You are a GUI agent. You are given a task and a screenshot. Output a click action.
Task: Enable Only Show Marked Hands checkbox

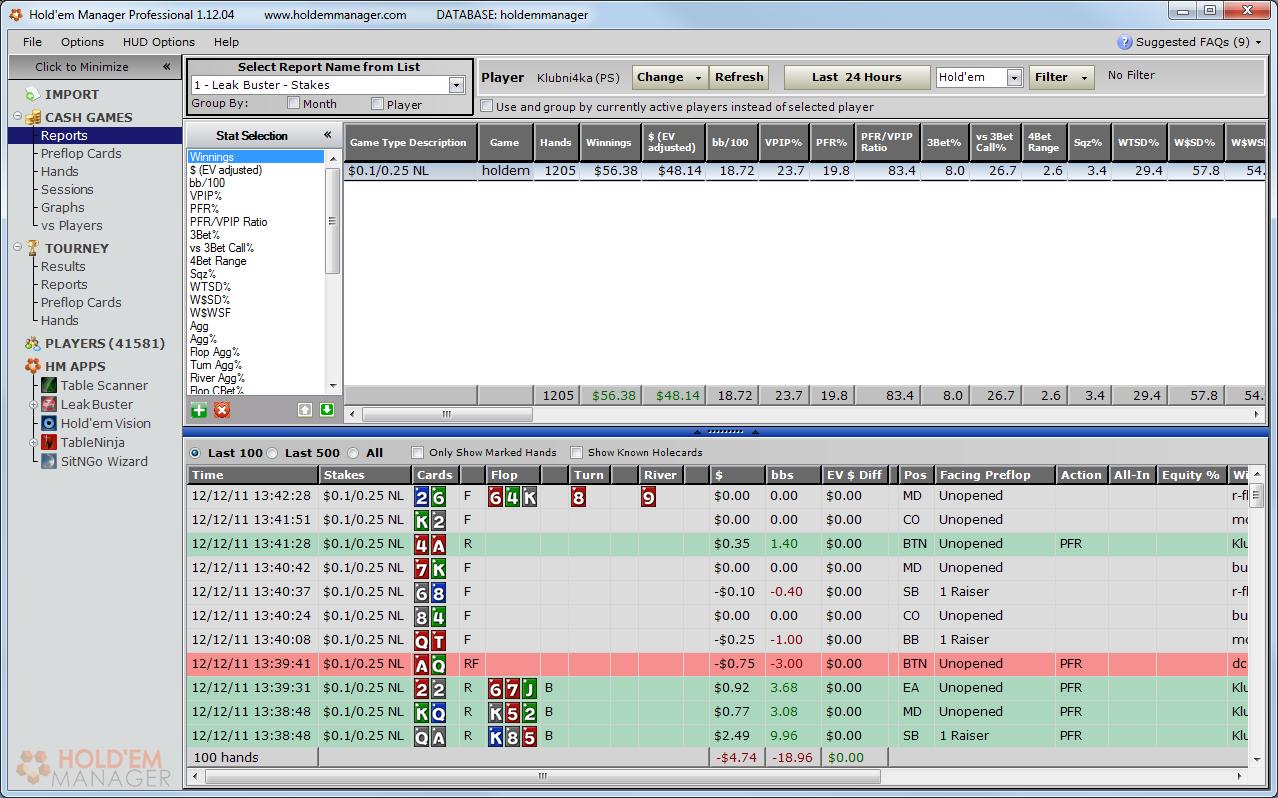point(418,453)
